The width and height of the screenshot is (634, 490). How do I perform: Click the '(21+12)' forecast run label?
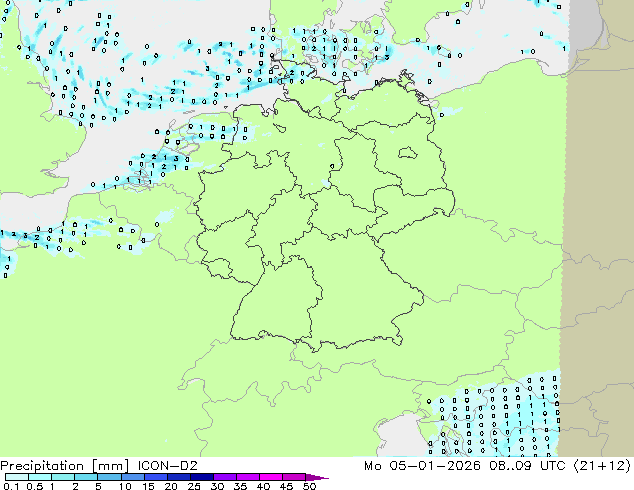601,465
